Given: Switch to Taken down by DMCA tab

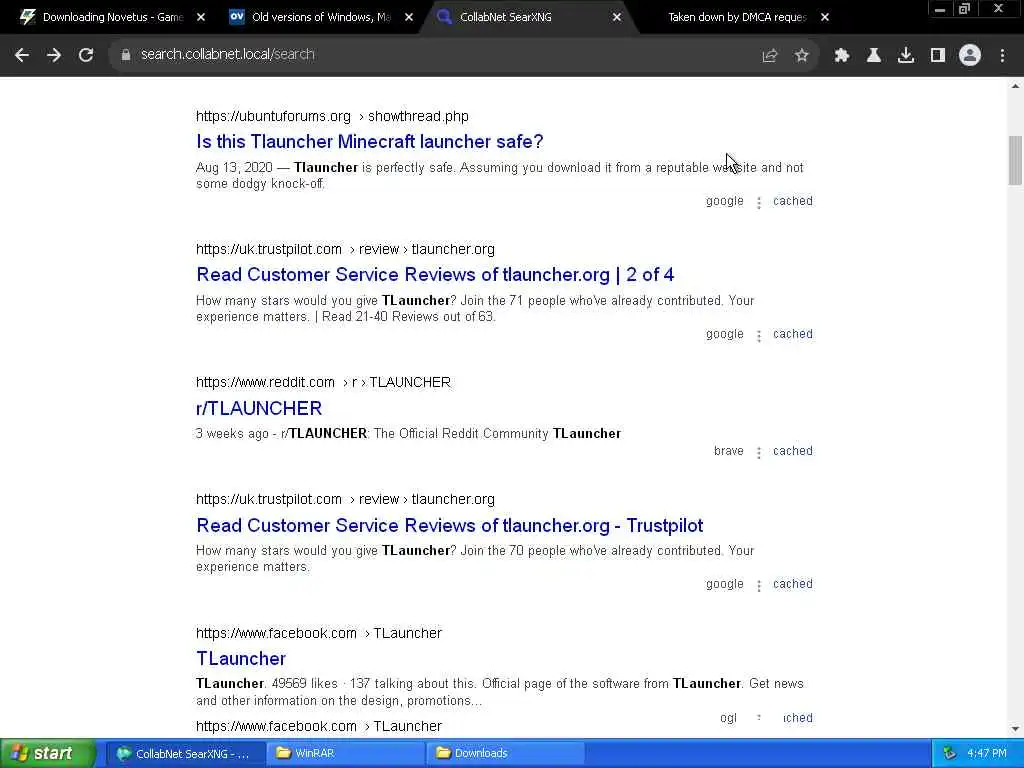Looking at the screenshot, I should pos(737,17).
